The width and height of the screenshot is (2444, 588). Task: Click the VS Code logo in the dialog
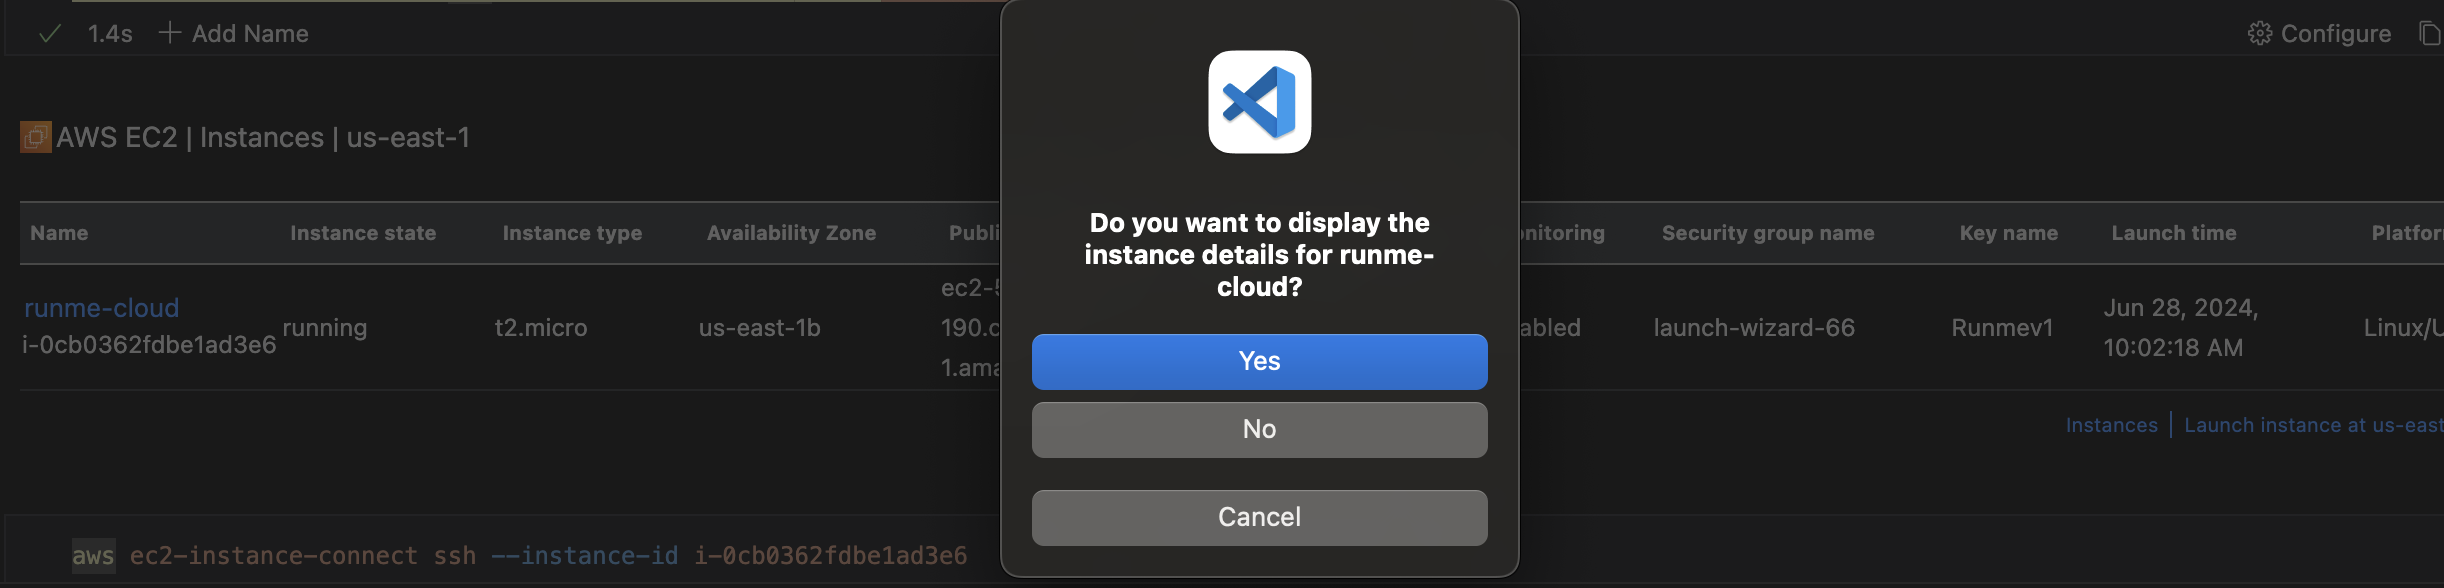tap(1259, 102)
